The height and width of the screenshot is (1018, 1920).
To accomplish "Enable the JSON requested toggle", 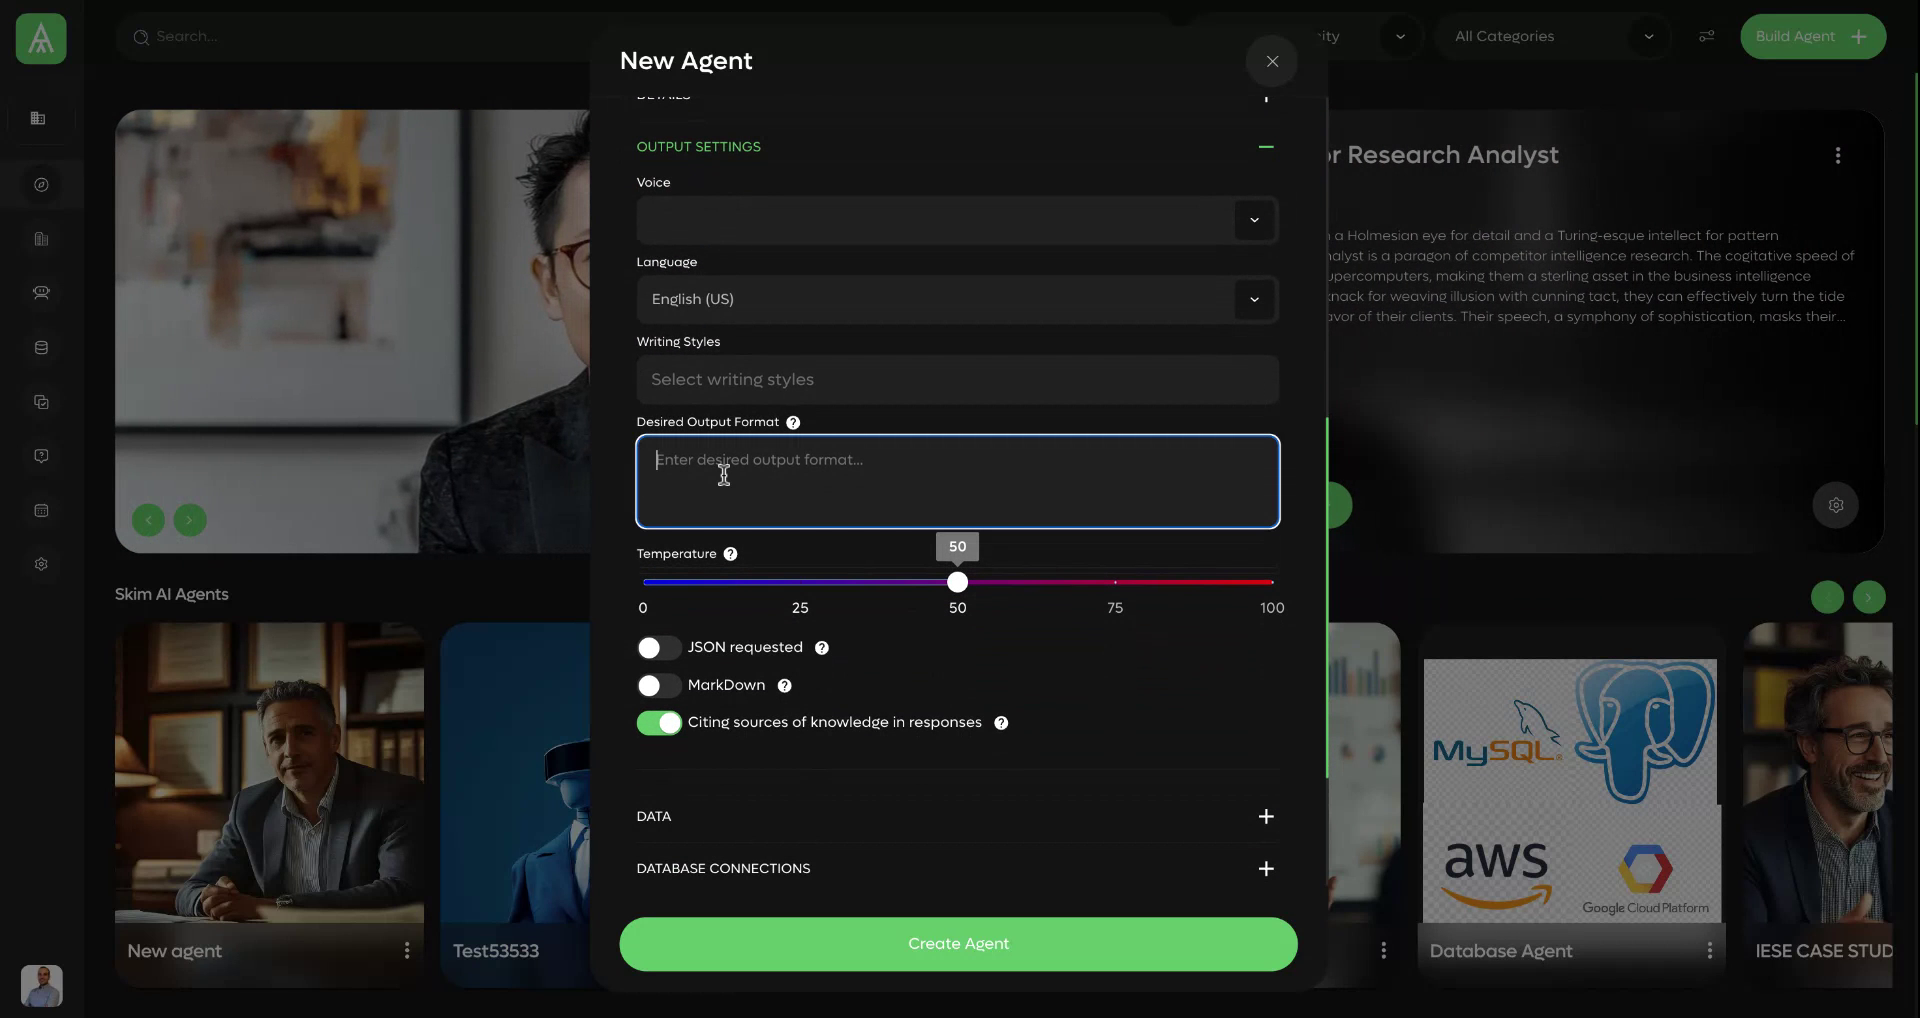I will pos(657,647).
